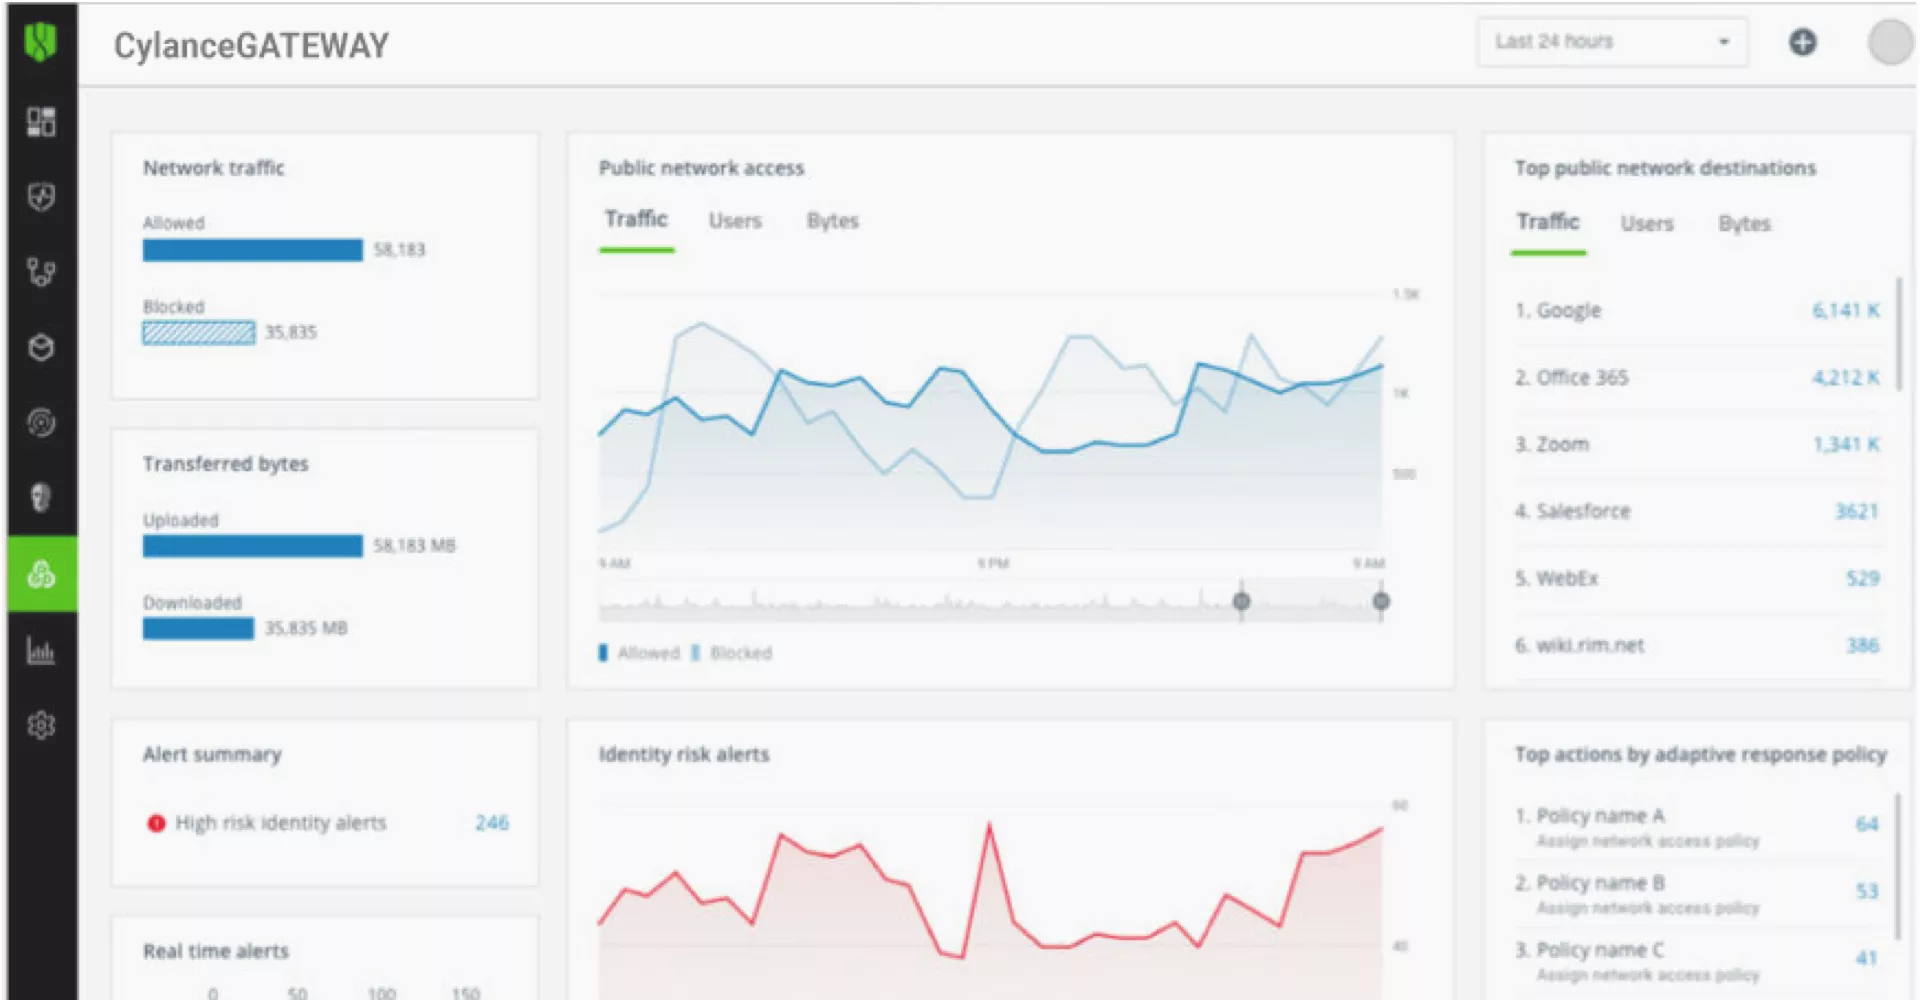Open the dashboard grid icon in sidebar
The height and width of the screenshot is (1000, 1920).
[x=41, y=122]
